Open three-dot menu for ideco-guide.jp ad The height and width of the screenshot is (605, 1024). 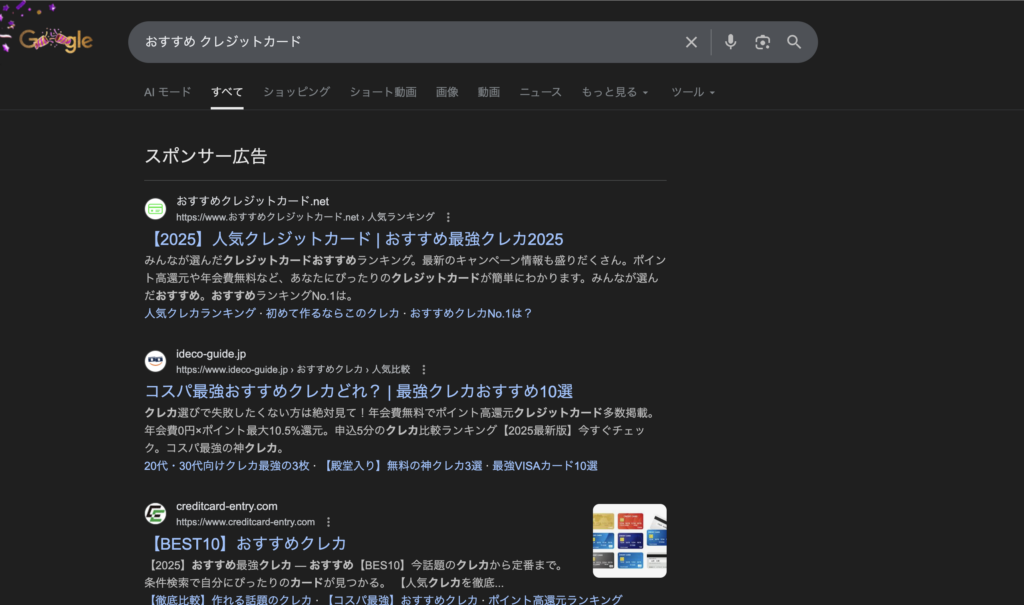[x=423, y=369]
